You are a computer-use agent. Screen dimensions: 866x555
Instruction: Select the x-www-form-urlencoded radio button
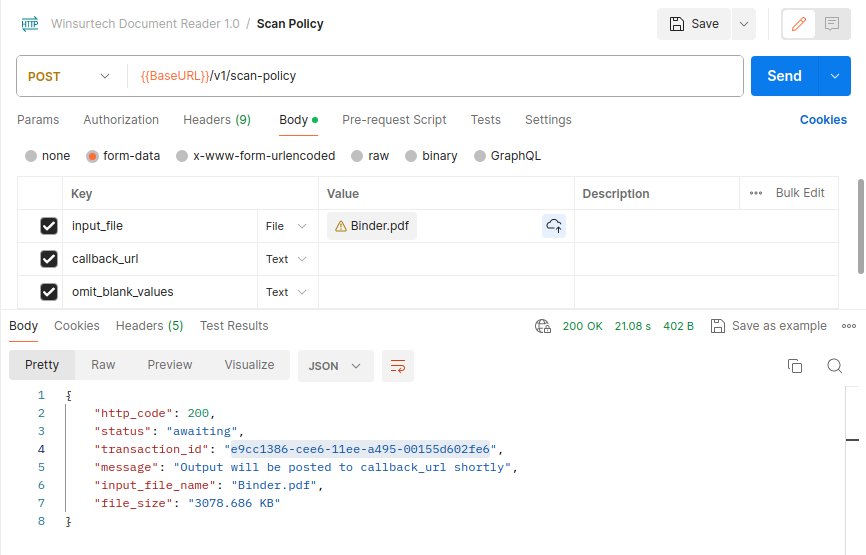pyautogui.click(x=182, y=156)
